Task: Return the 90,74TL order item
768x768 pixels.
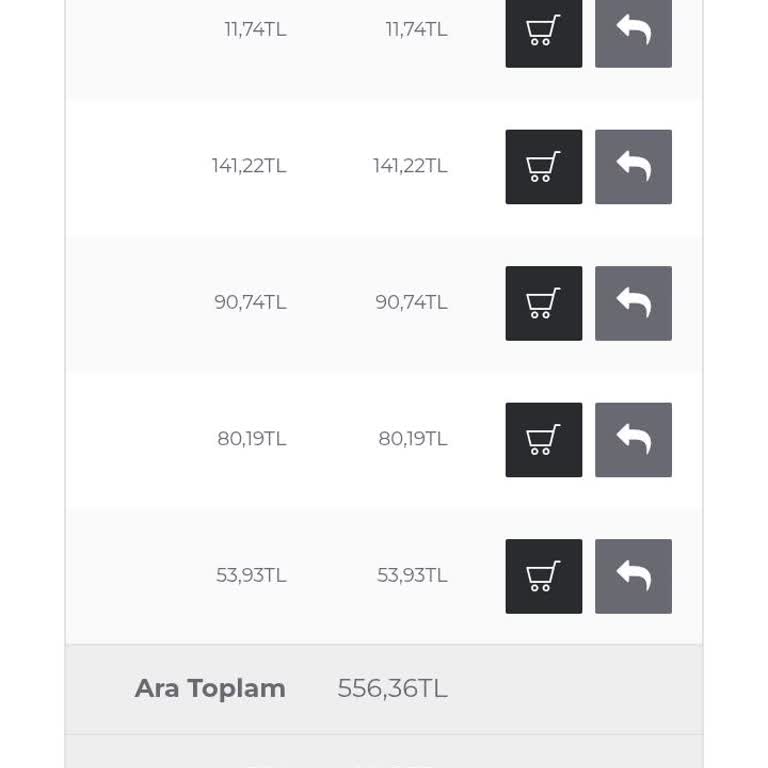Action: [x=633, y=303]
